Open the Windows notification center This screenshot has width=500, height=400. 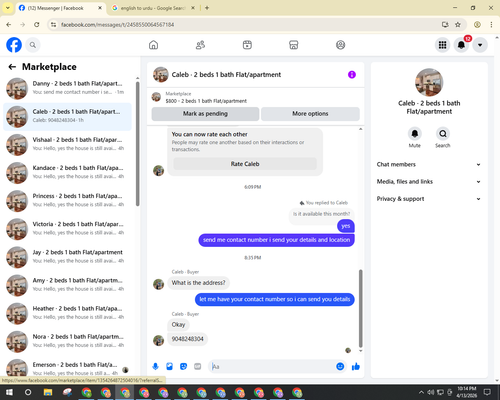point(487,392)
